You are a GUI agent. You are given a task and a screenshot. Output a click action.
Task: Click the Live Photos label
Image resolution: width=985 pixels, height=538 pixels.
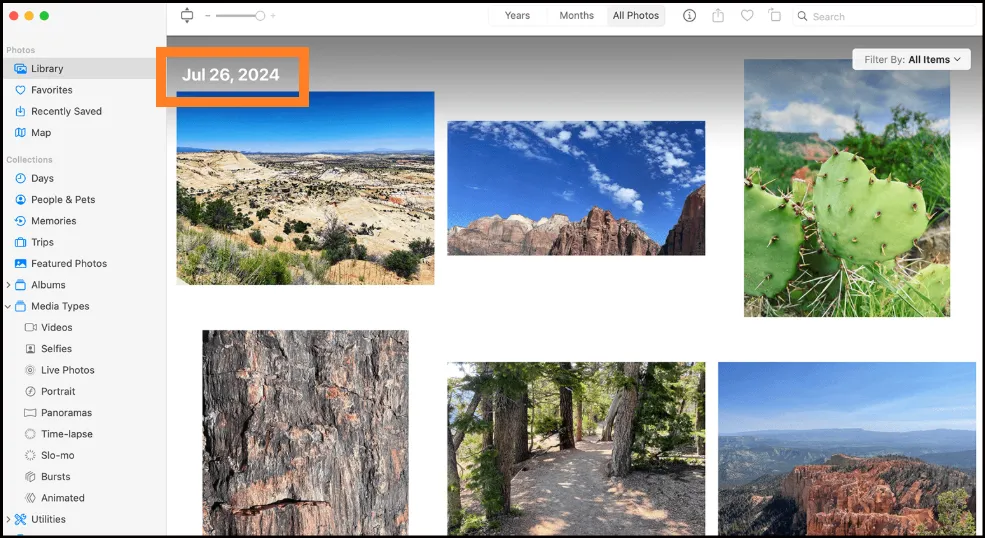point(68,370)
